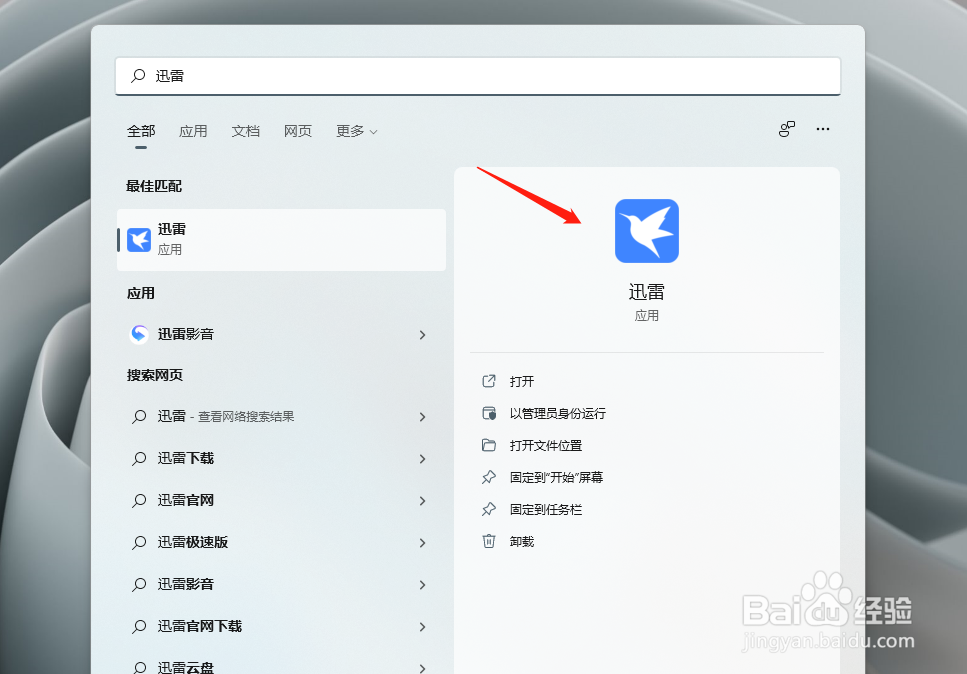Click the small 迅雷 bird icon in best match

click(139, 240)
